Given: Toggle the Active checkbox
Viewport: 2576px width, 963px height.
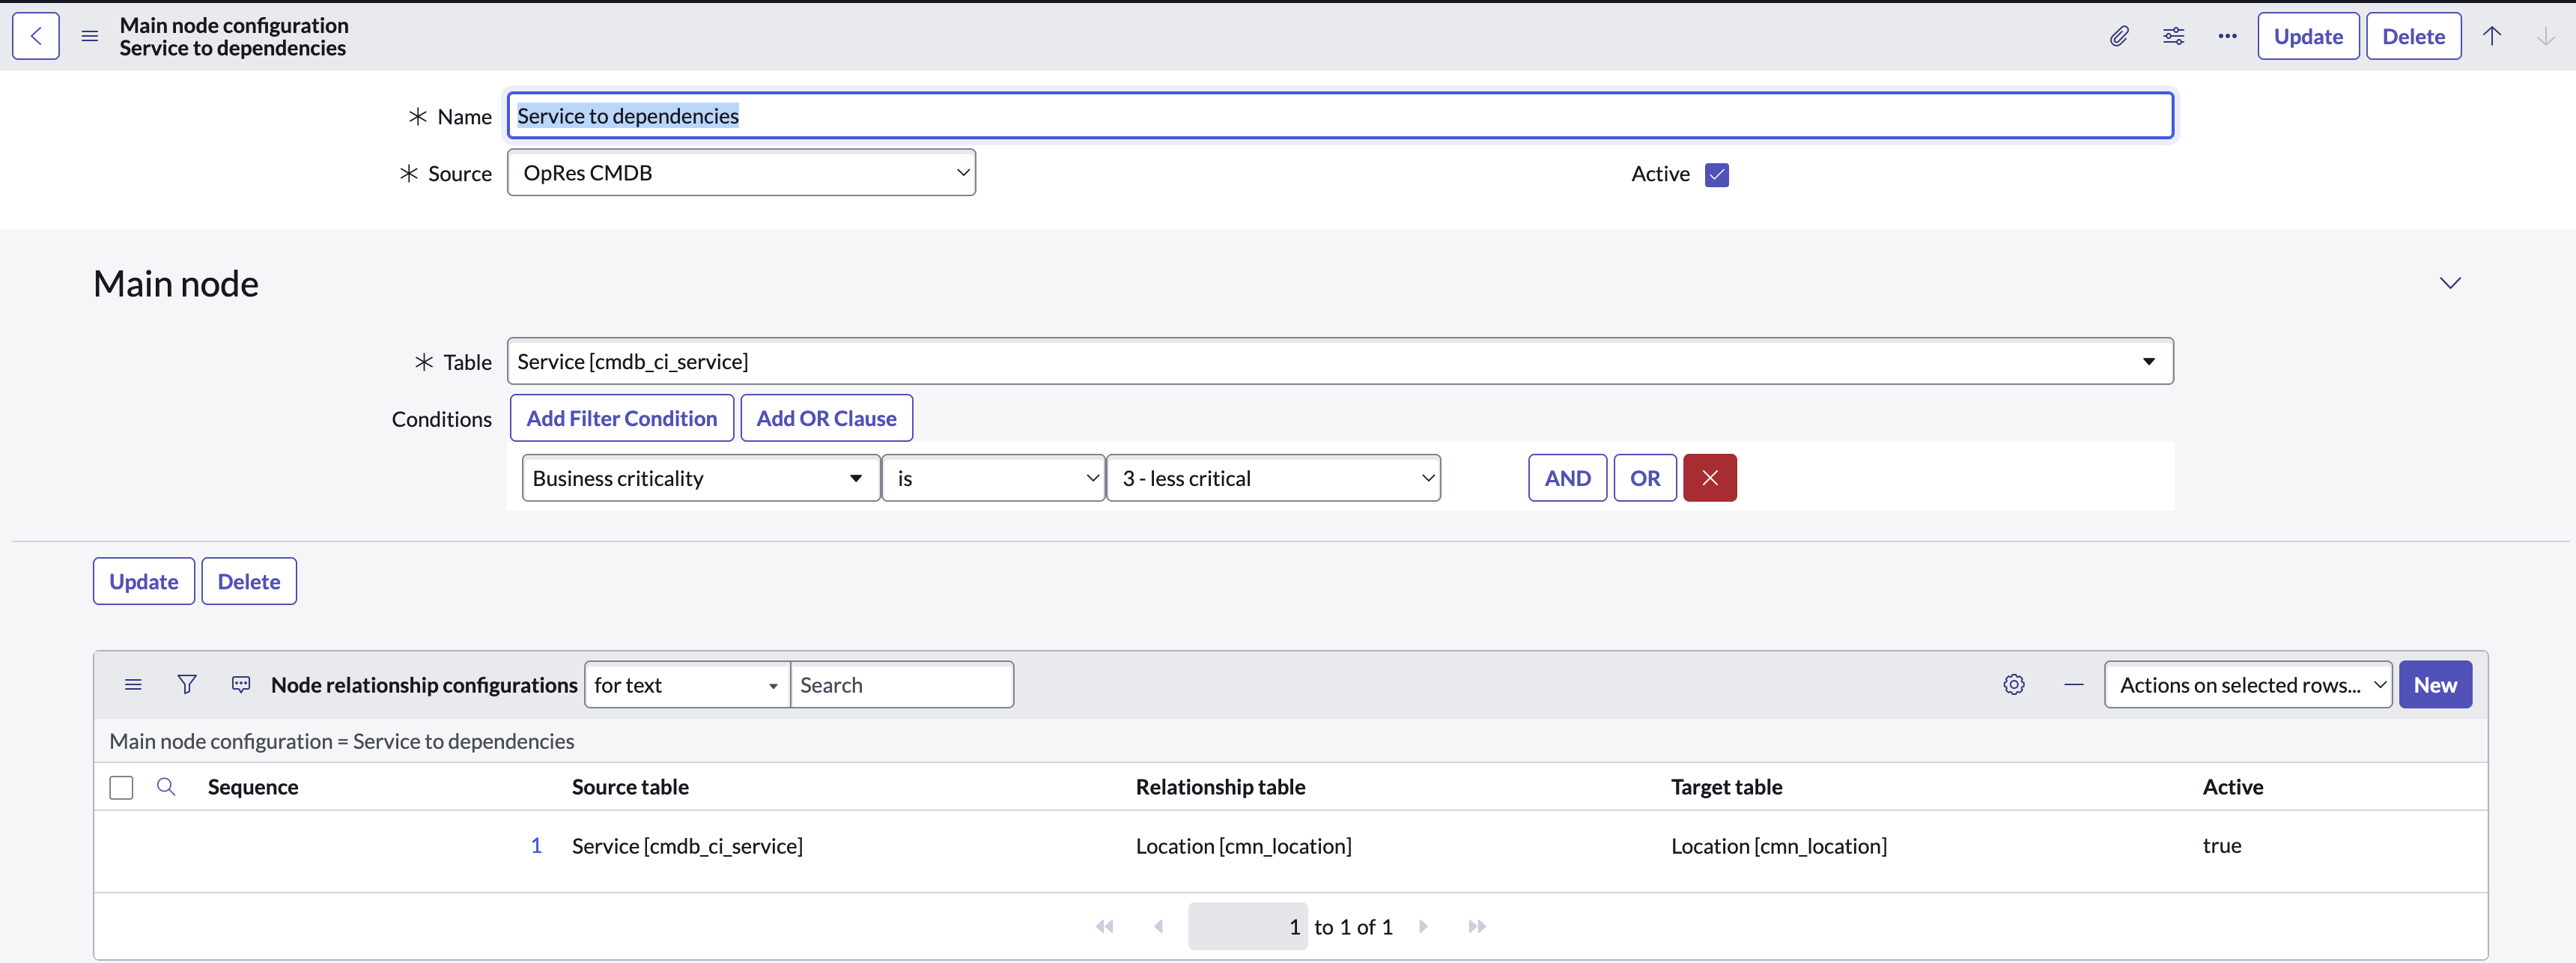Looking at the screenshot, I should click(x=1717, y=174).
